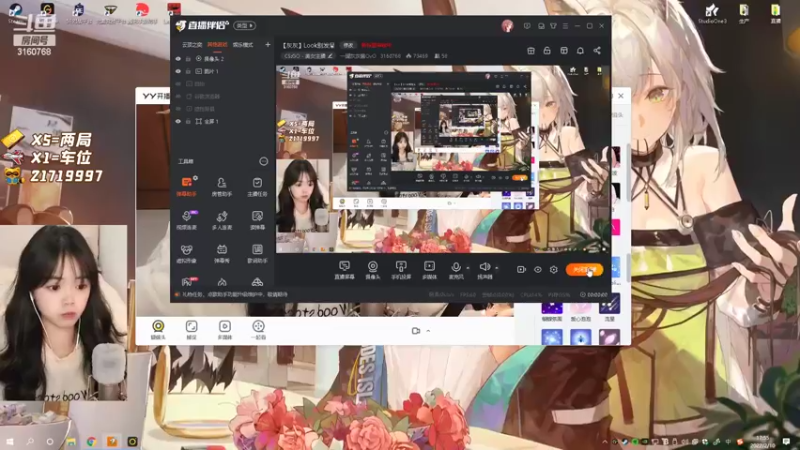The image size is (800, 450).
Task: Select the 图片 1 layer row
Action: 221,71
